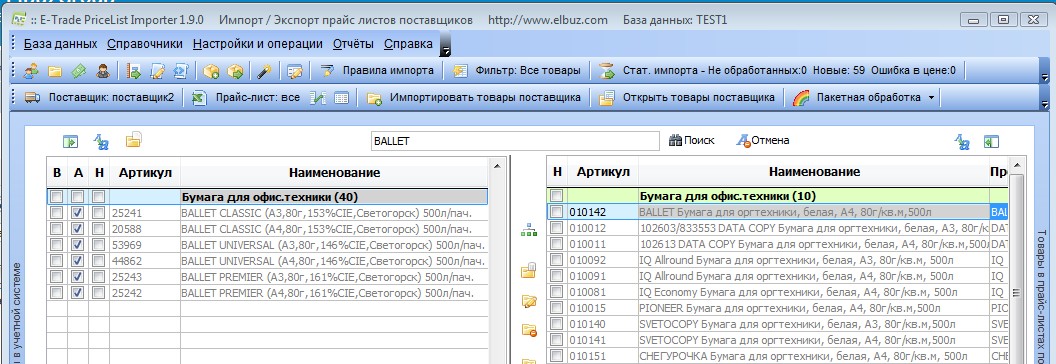Screen dimensions: 1056x364
Task: Click the table grid icon in supplier toolbar
Action: [x=341, y=98]
